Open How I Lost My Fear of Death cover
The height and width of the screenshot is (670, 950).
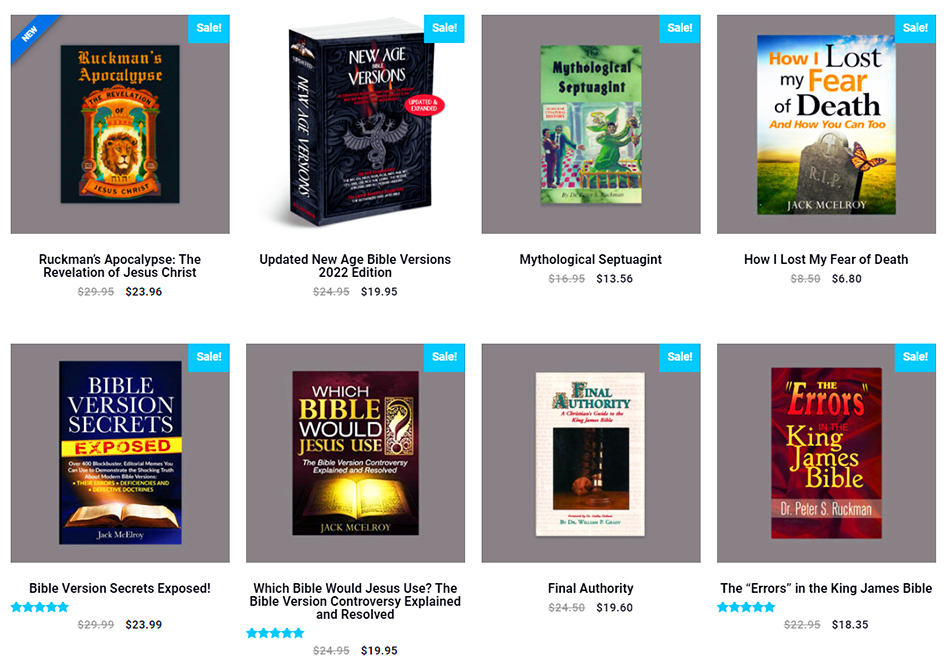[x=826, y=124]
